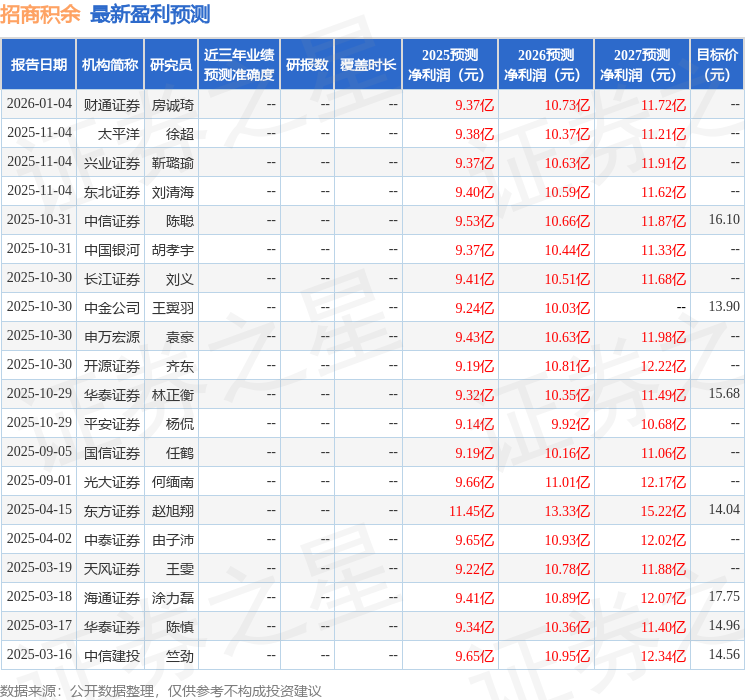Click the 目标价 column header
The image size is (745, 700).
[x=717, y=64]
